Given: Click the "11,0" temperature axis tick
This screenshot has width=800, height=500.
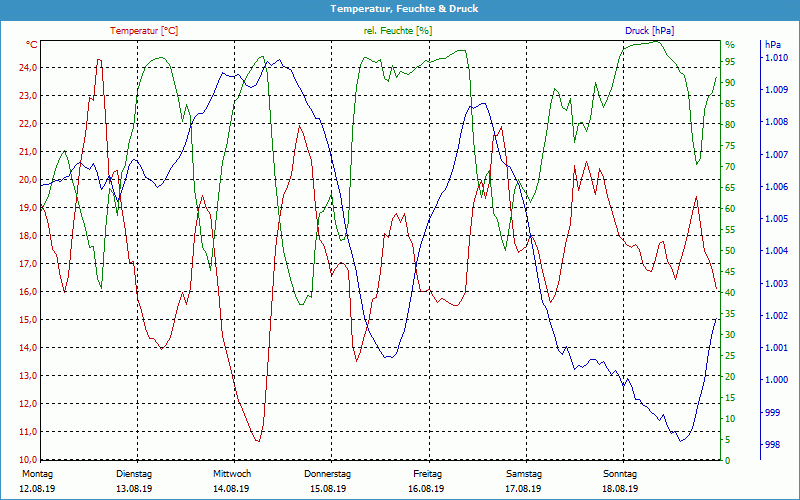Looking at the screenshot, I should pos(28,432).
